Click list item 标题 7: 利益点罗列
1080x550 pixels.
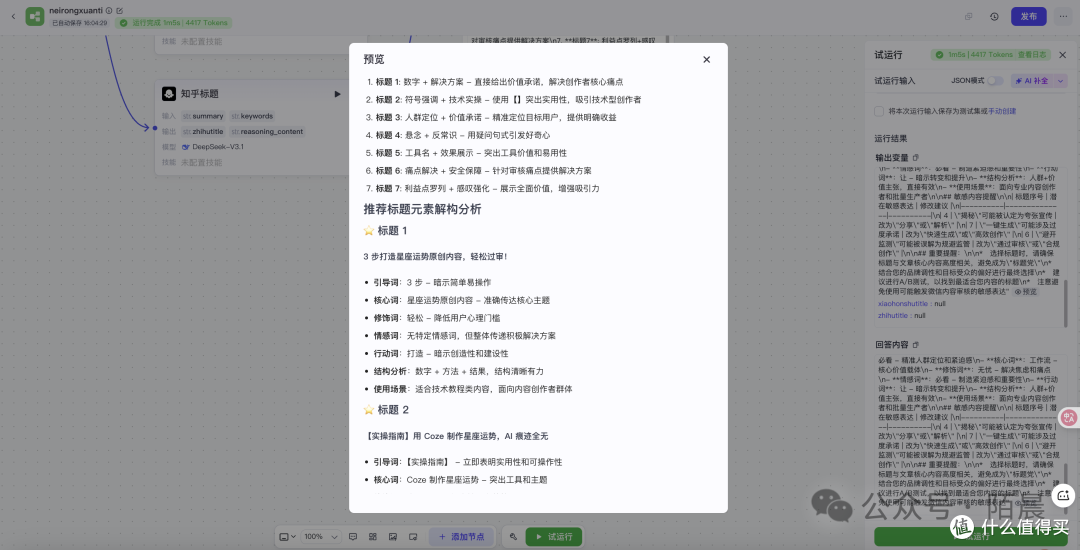tap(487, 189)
